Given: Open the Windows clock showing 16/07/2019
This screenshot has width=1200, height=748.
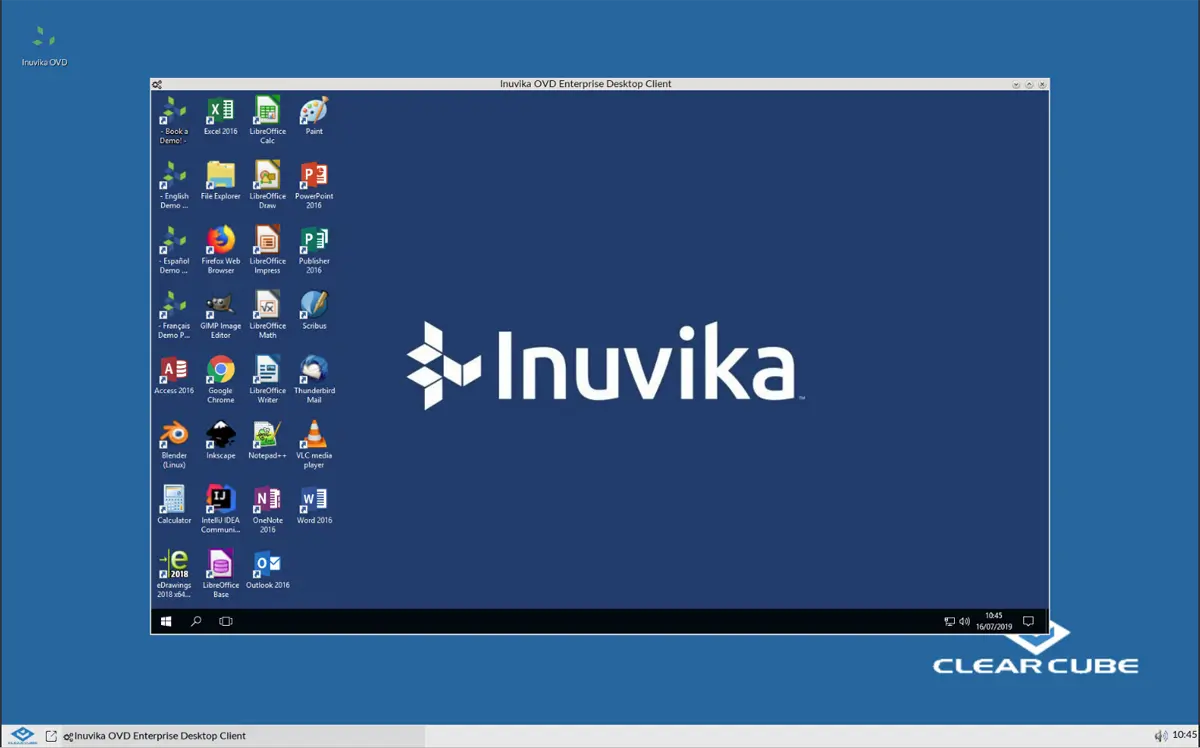Looking at the screenshot, I should (995, 621).
